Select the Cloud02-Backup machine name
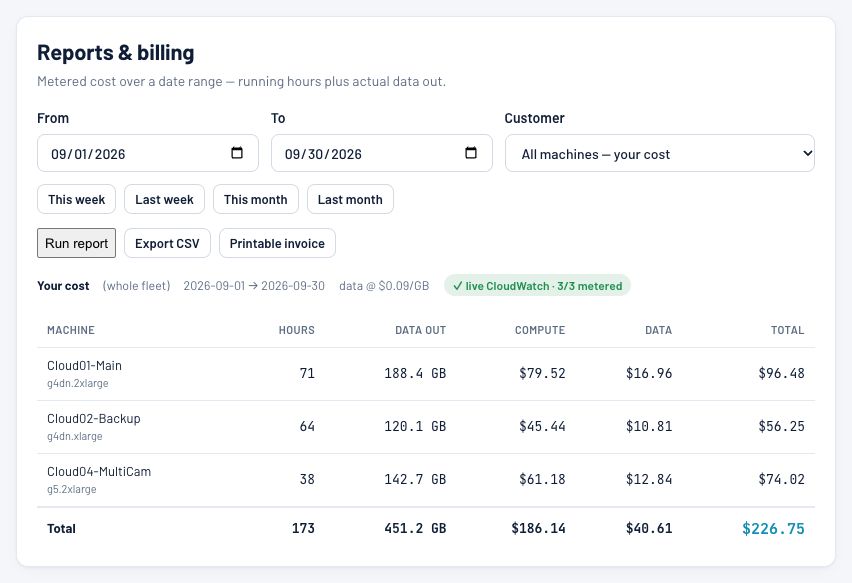The height and width of the screenshot is (583, 852). 93,418
